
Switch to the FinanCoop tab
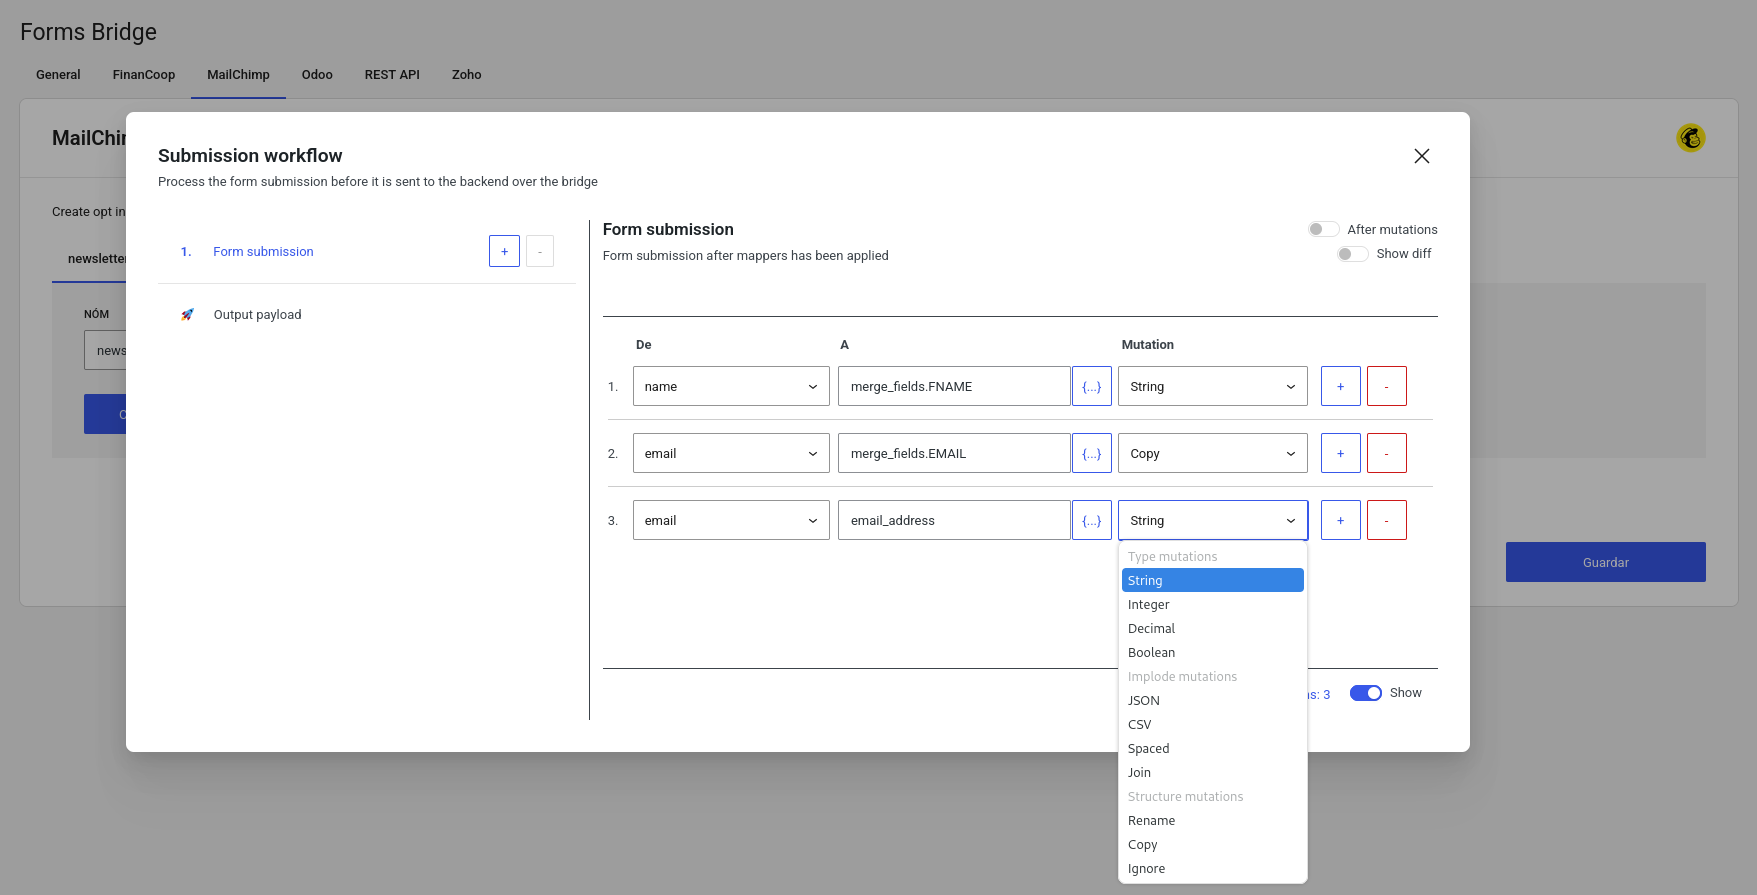click(144, 75)
